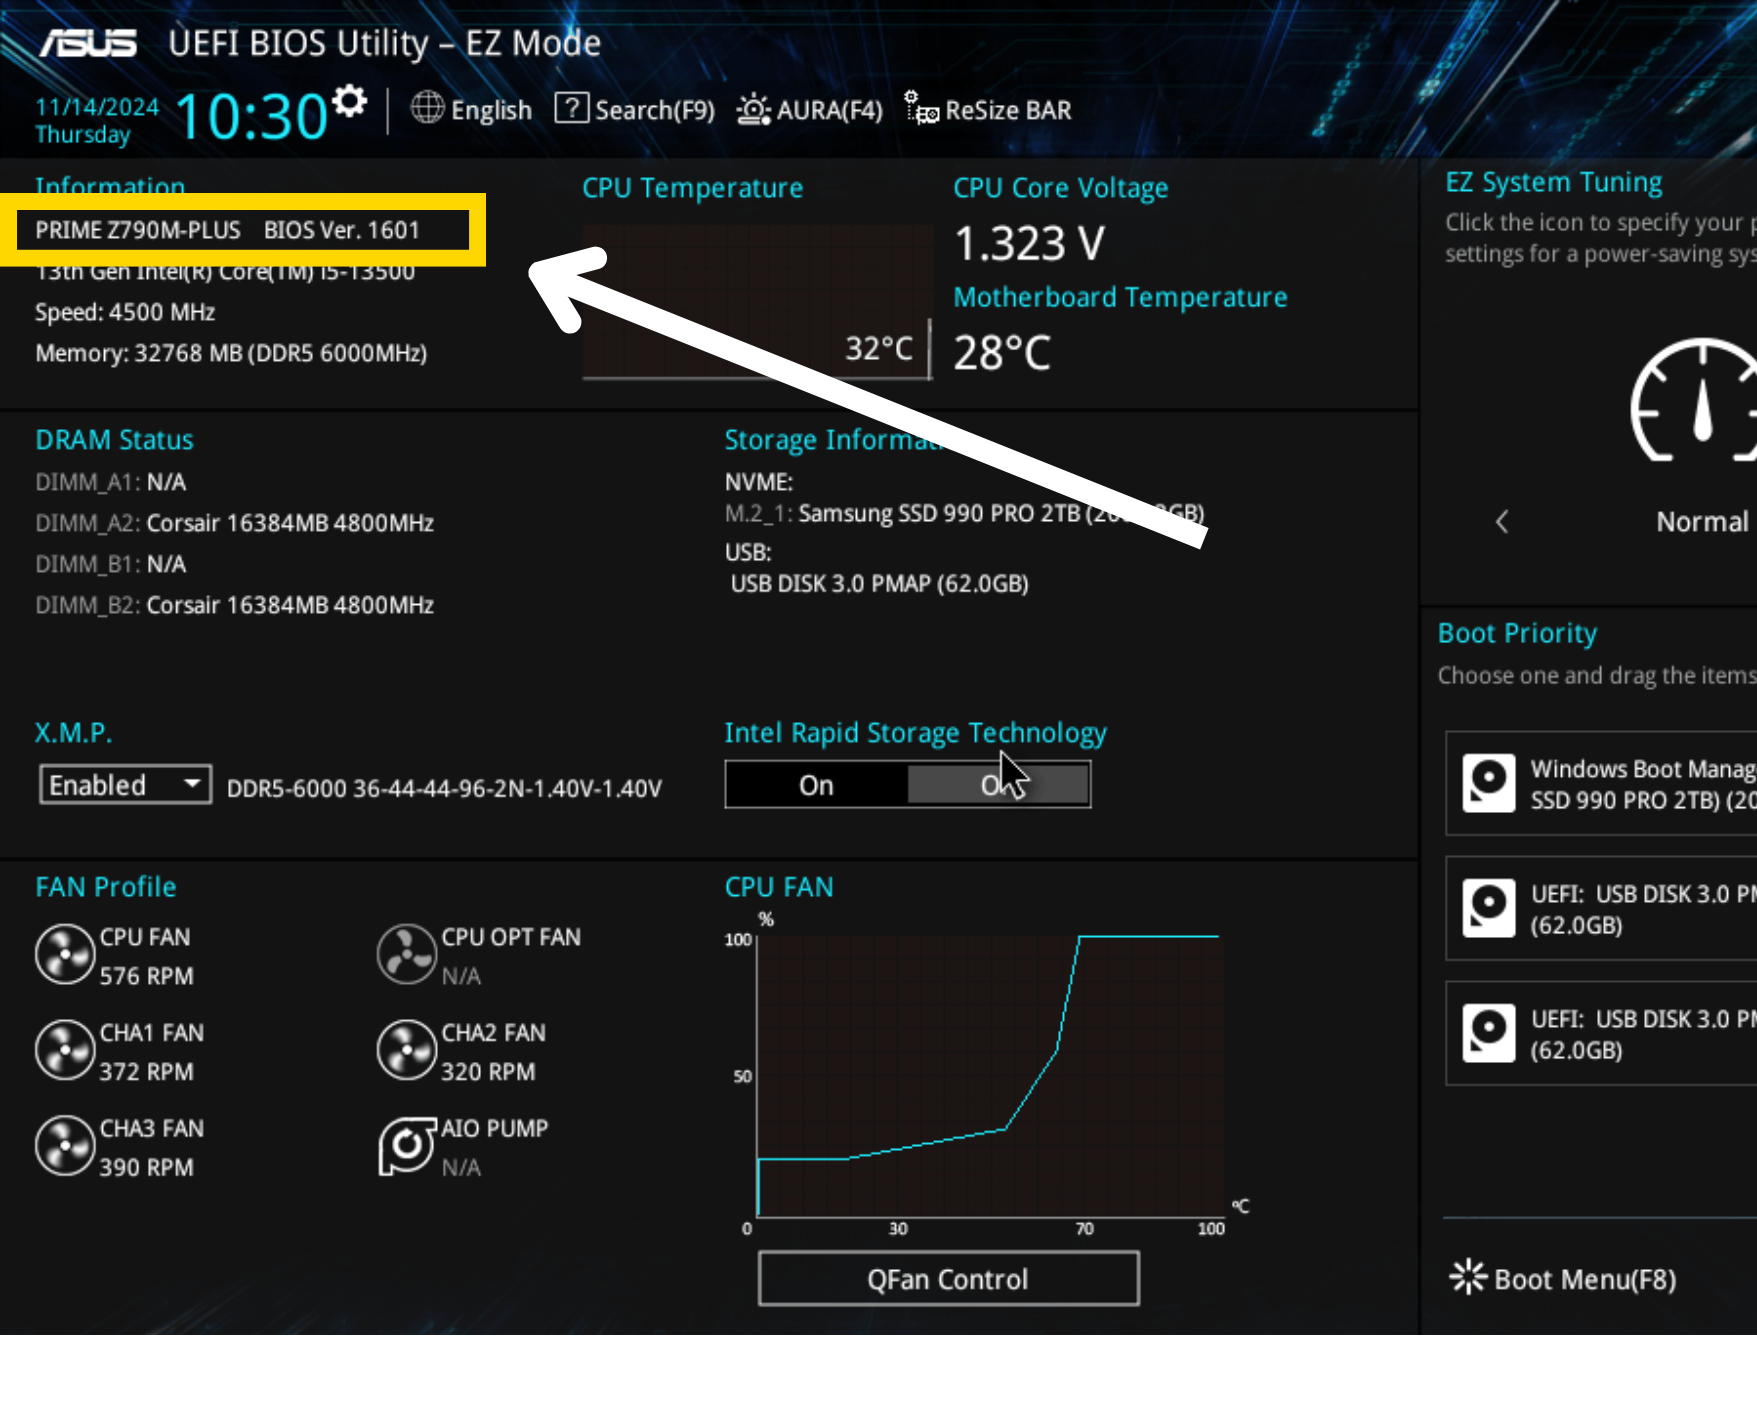1757x1419 pixels.
Task: Open Search (F9)
Action: pyautogui.click(x=635, y=110)
